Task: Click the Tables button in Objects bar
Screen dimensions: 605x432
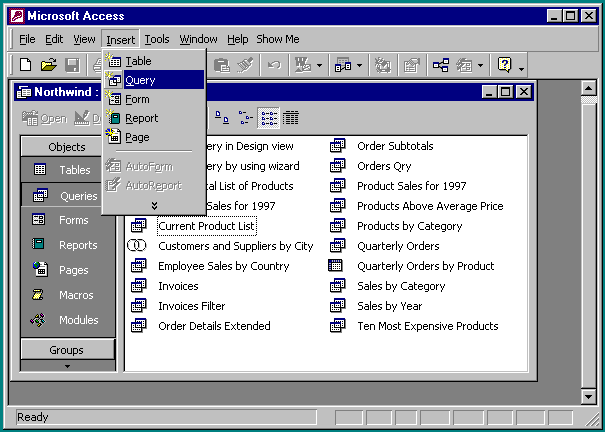Action: 66,170
